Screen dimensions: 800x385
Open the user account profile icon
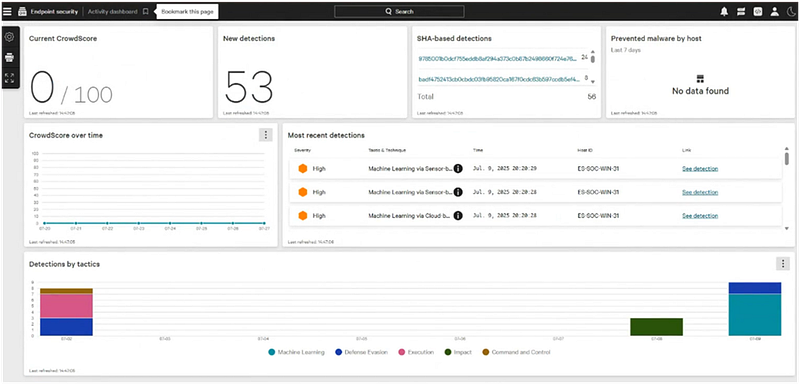coord(774,12)
